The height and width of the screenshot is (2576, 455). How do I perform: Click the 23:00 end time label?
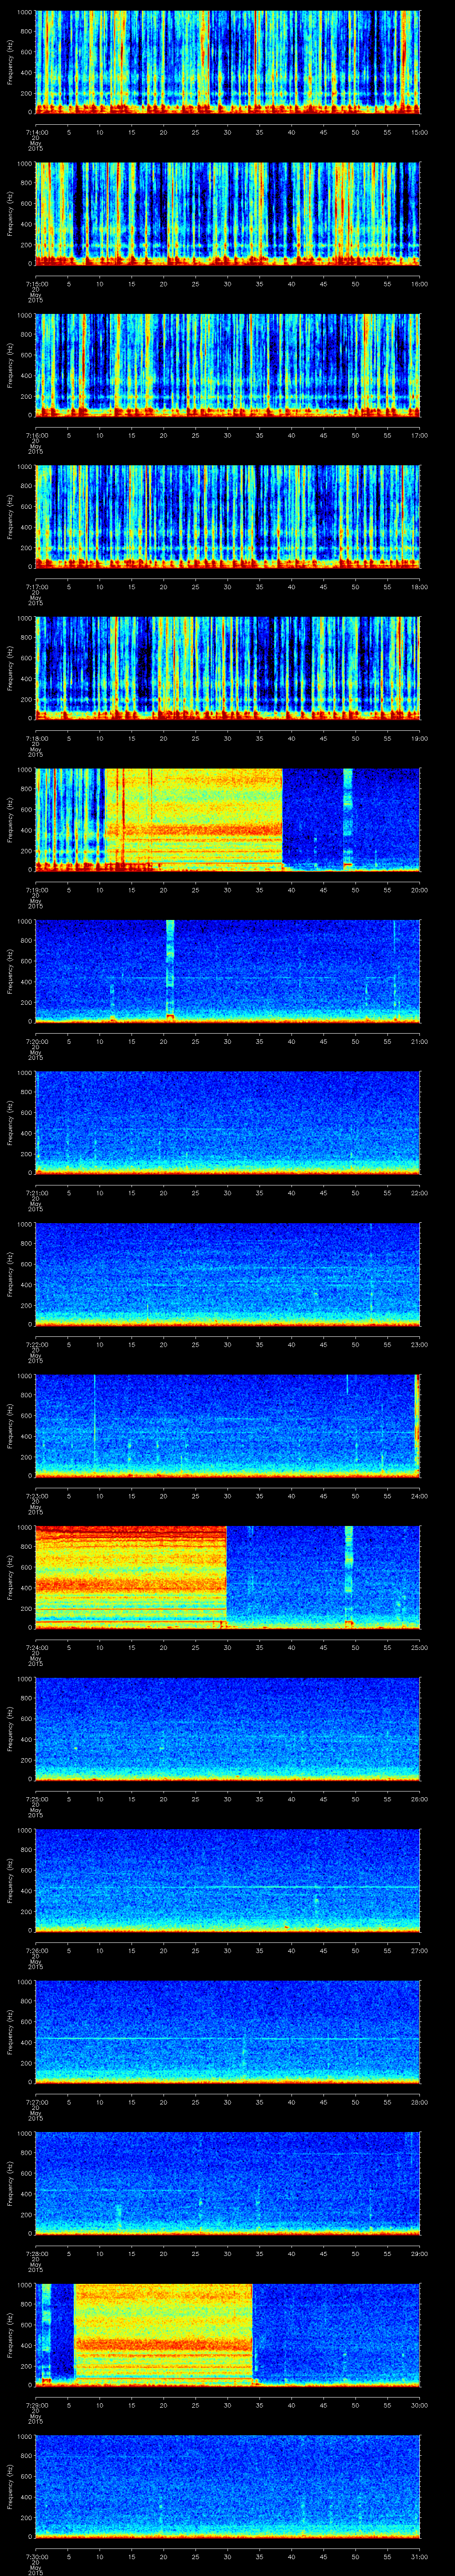point(419,1344)
